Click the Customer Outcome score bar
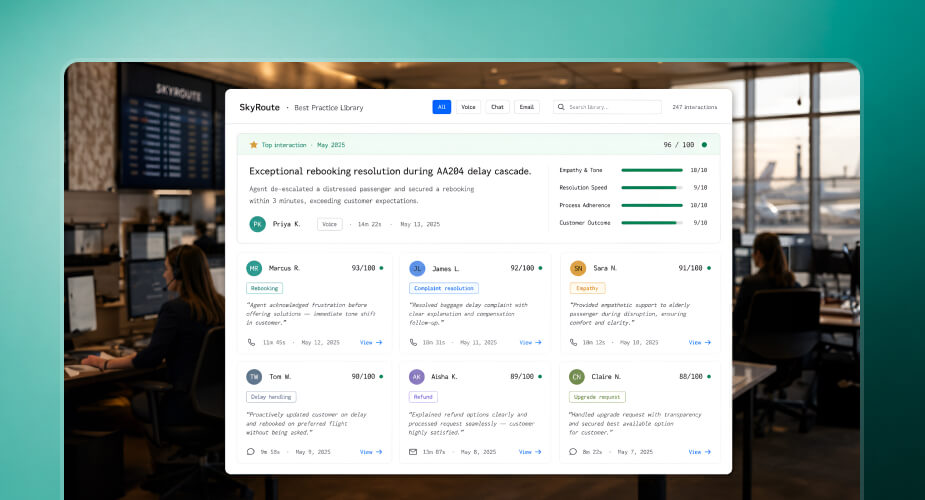The image size is (925, 500). coord(652,223)
